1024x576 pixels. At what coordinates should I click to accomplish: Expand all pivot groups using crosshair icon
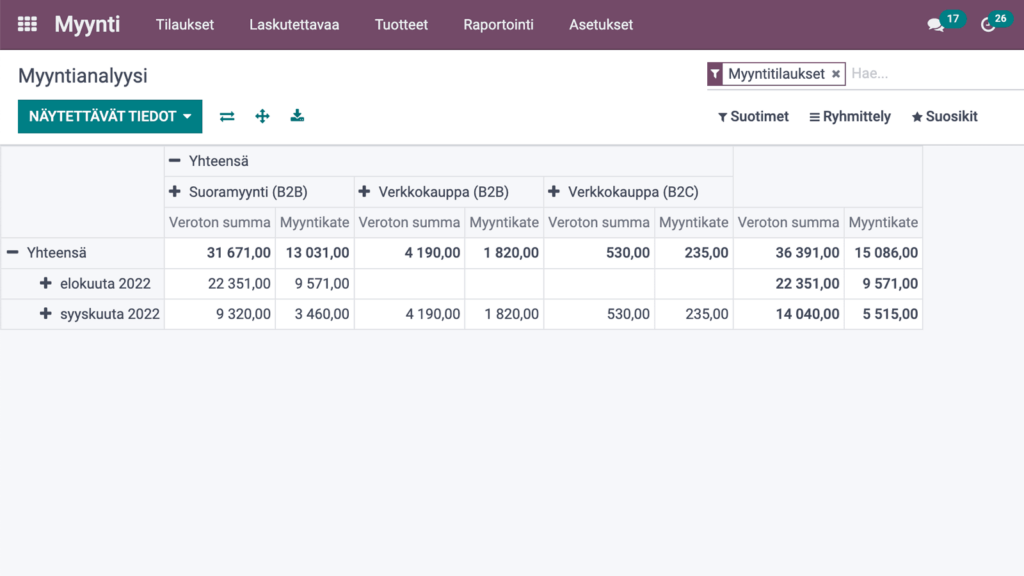(x=262, y=116)
